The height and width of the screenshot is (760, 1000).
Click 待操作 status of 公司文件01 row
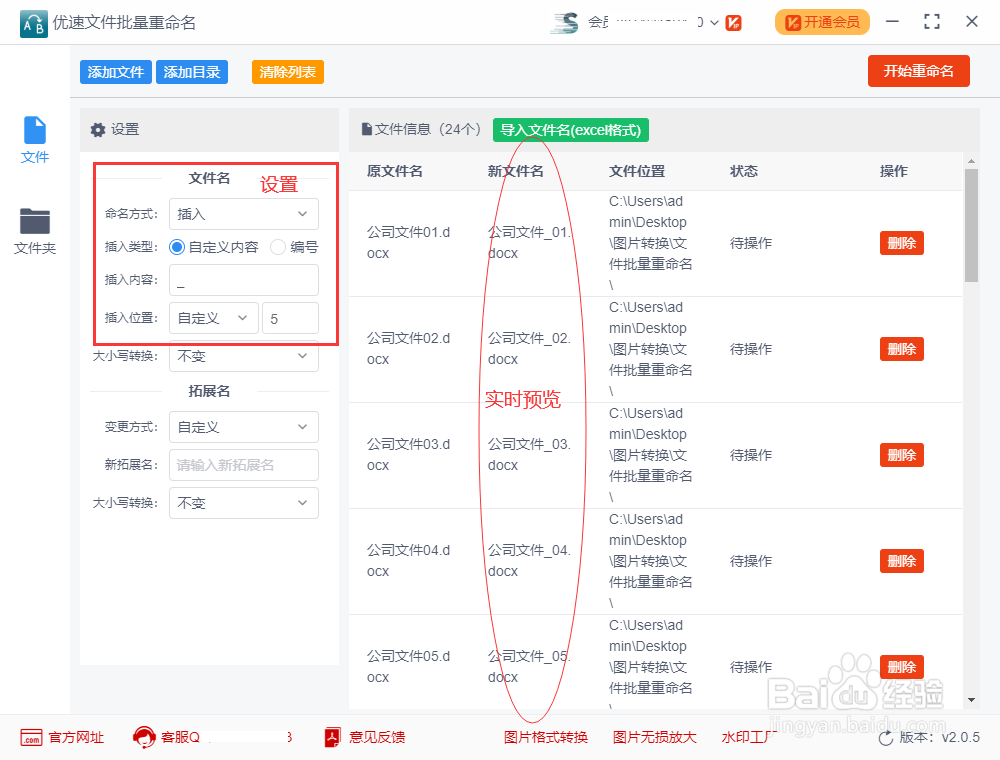(751, 243)
